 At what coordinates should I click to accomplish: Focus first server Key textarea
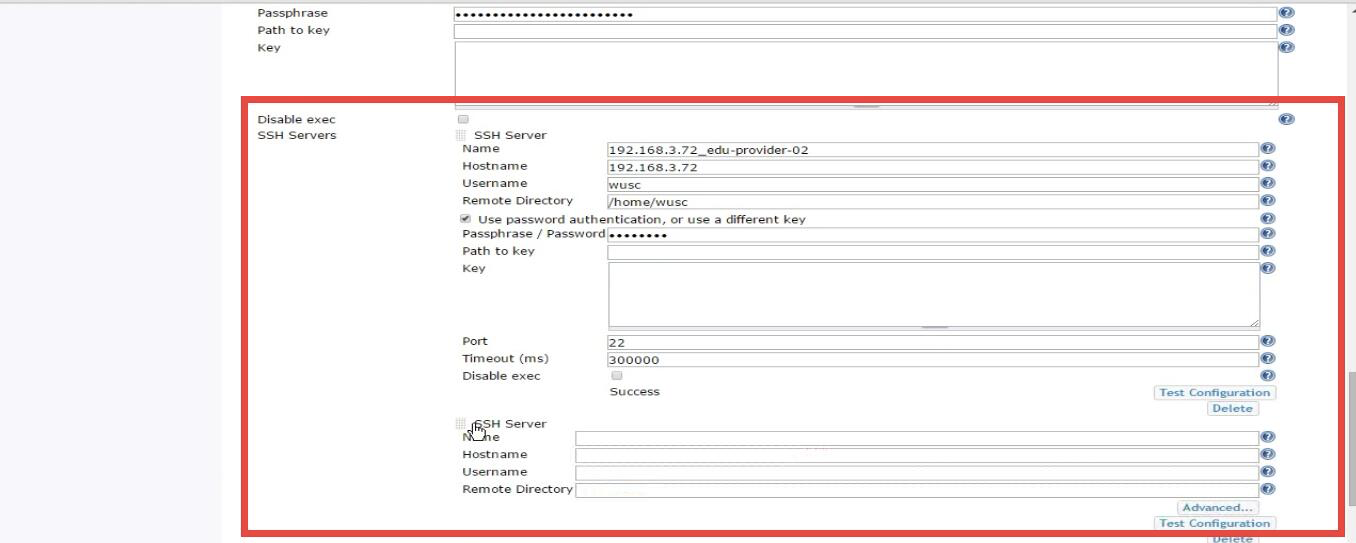tap(933, 294)
